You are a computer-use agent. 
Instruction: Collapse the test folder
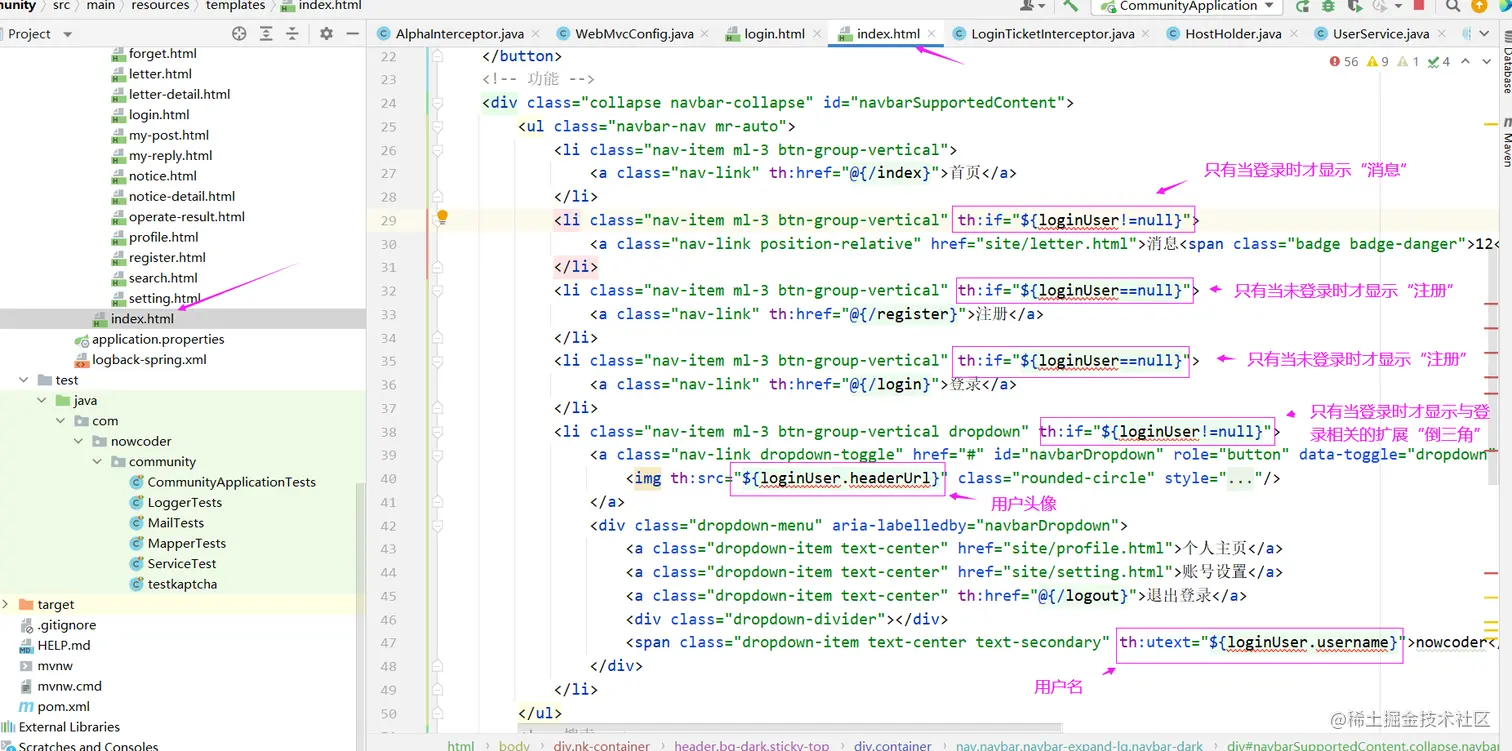(24, 380)
